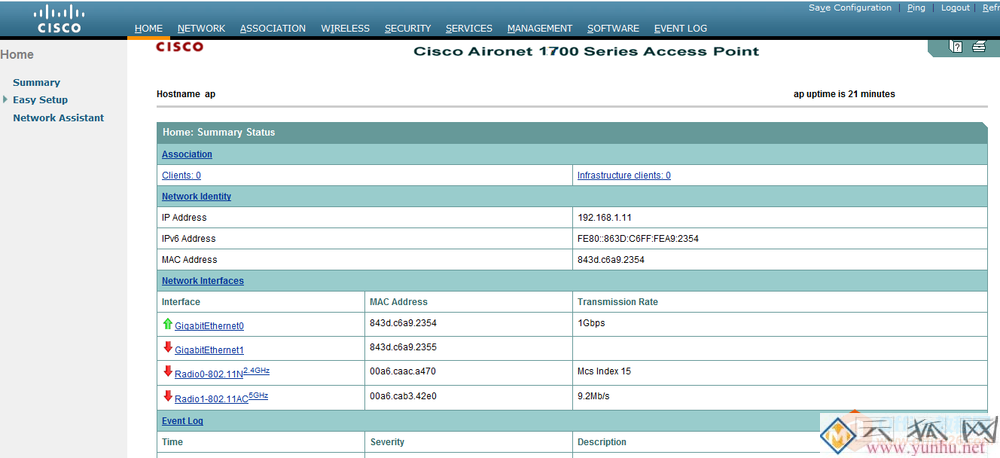Viewport: 1000px width, 458px height.
Task: Click the Logout link
Action: (955, 8)
